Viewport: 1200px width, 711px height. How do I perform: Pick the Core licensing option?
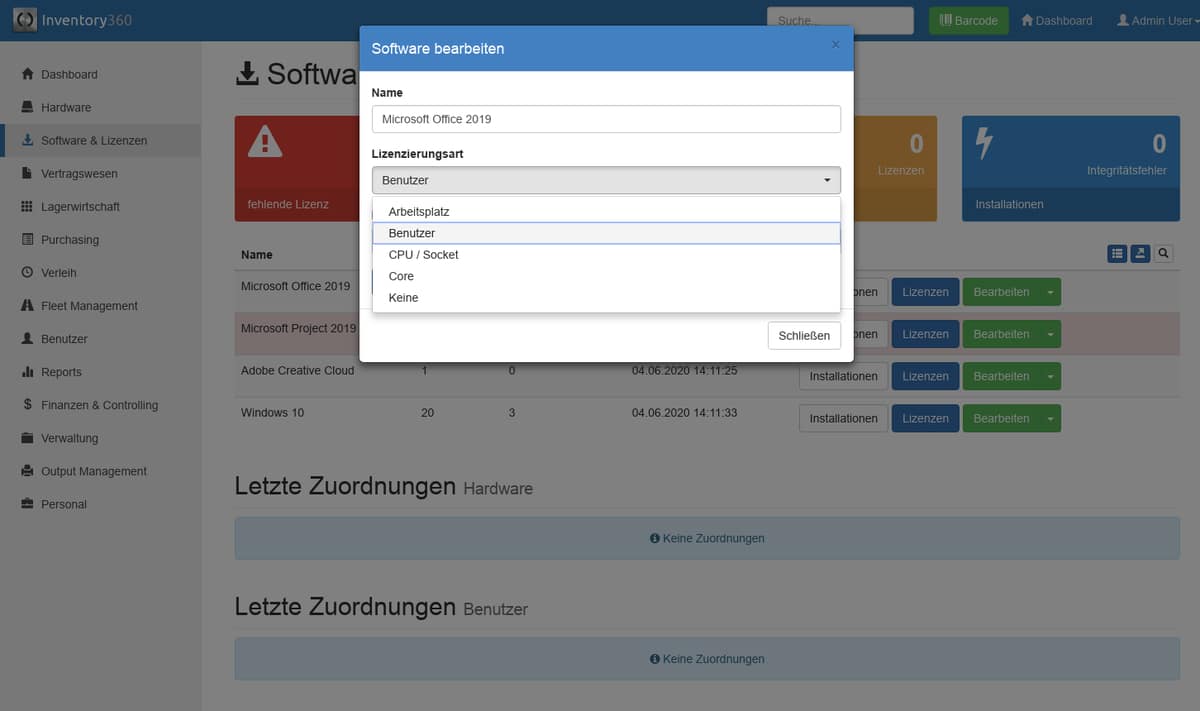point(401,276)
